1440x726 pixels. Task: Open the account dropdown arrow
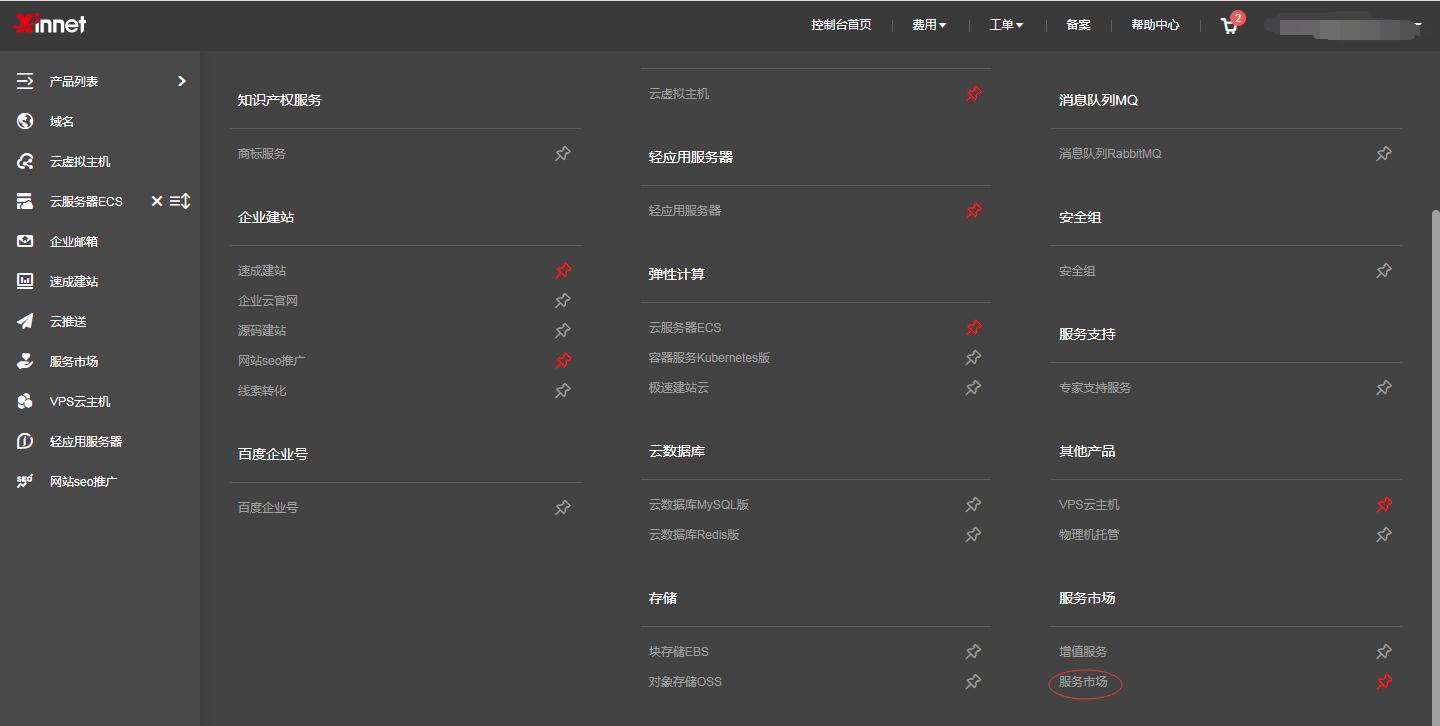1418,25
